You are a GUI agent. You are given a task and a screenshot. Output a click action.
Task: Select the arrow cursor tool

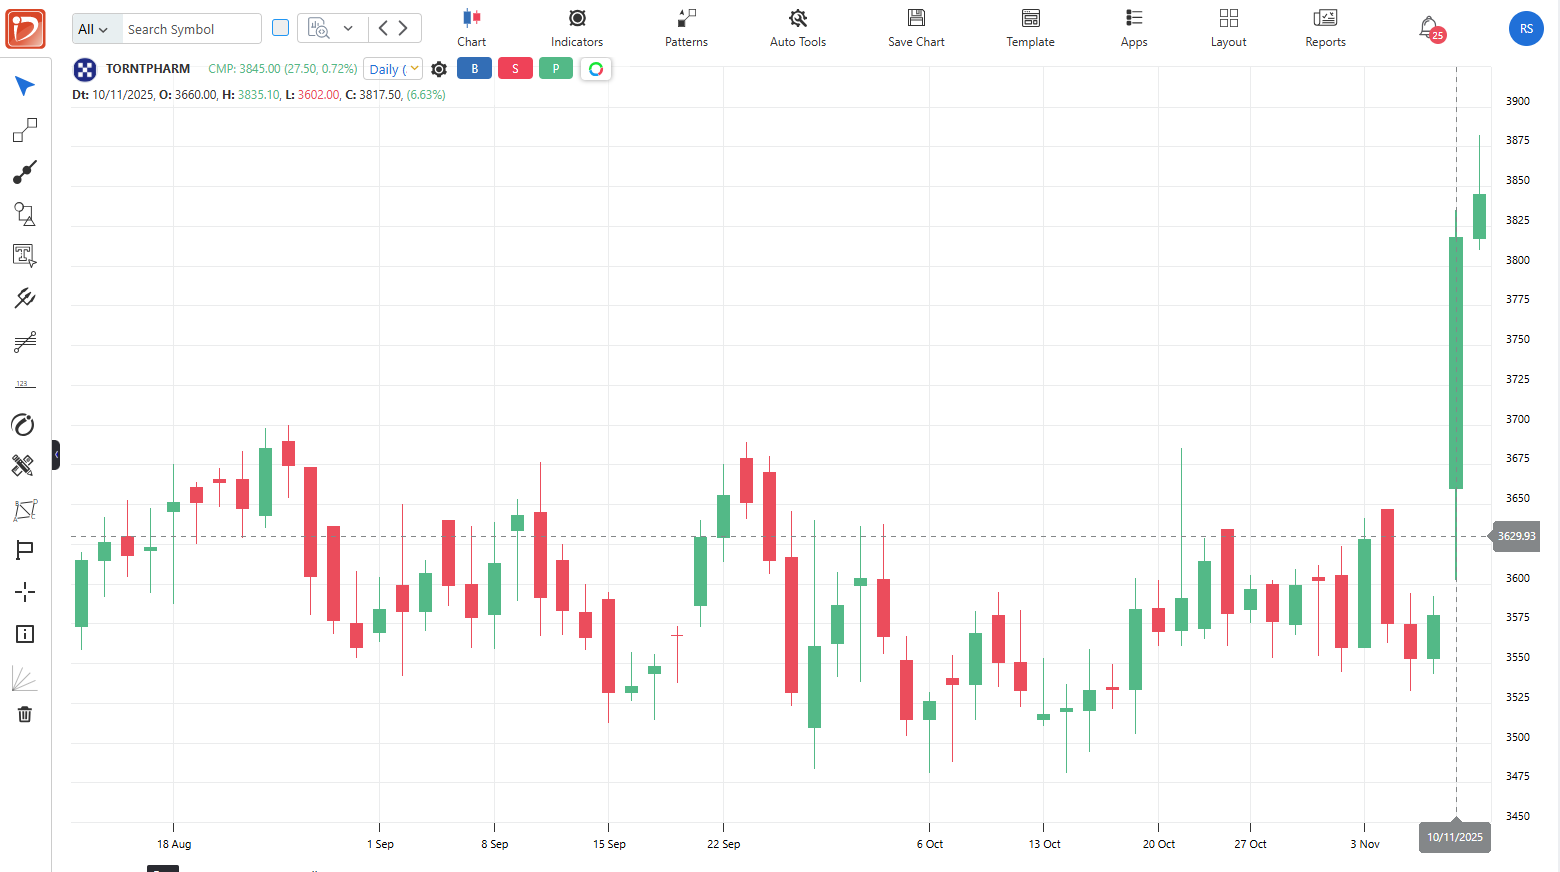pyautogui.click(x=25, y=86)
